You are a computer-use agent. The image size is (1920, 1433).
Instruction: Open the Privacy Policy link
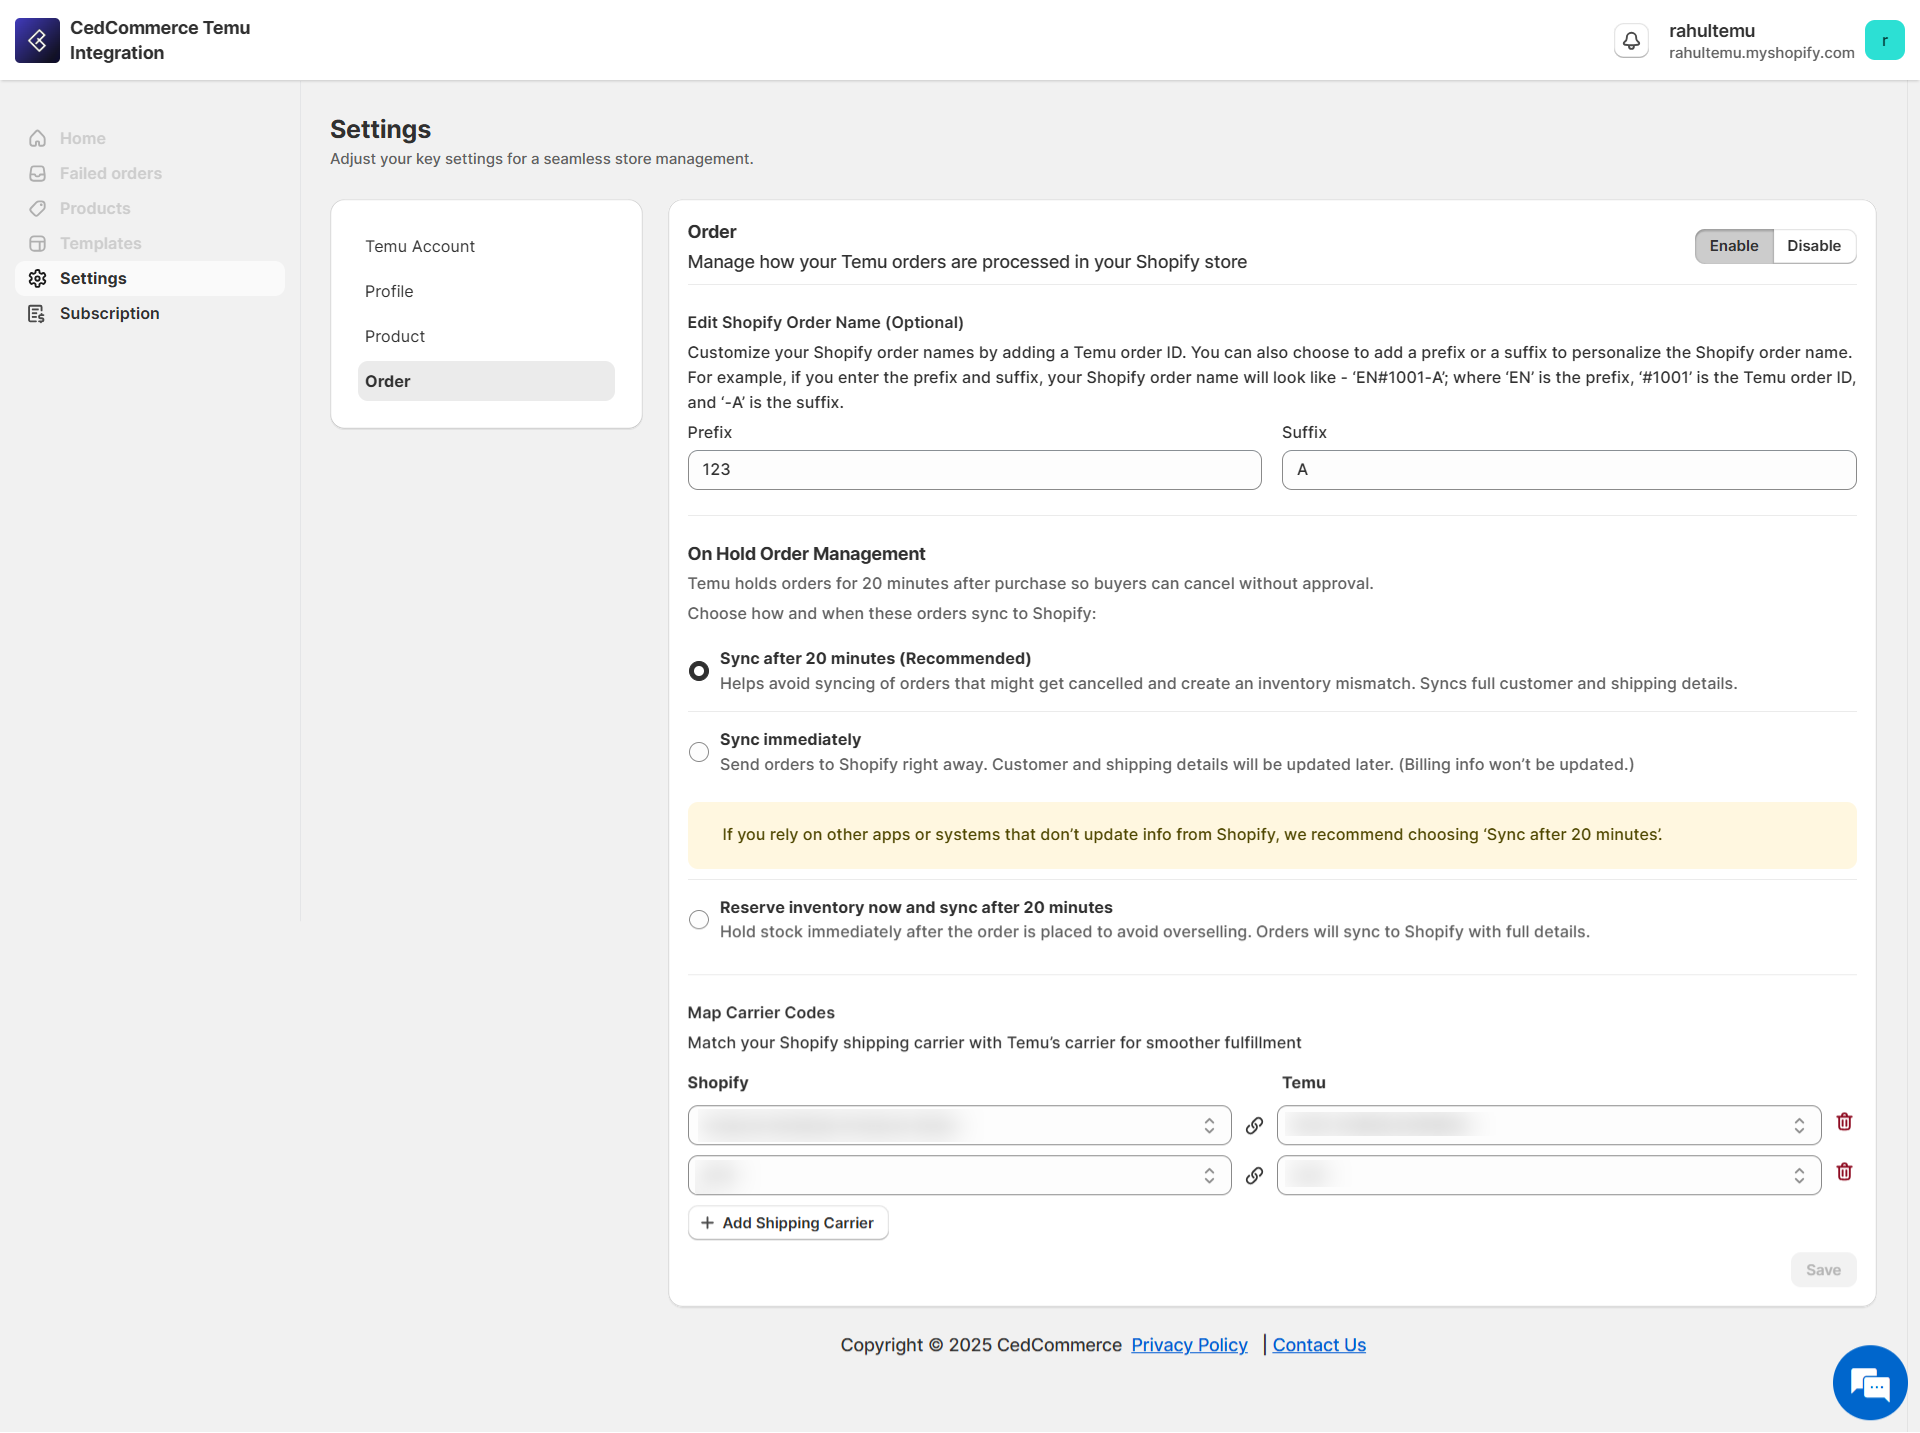tap(1189, 1345)
